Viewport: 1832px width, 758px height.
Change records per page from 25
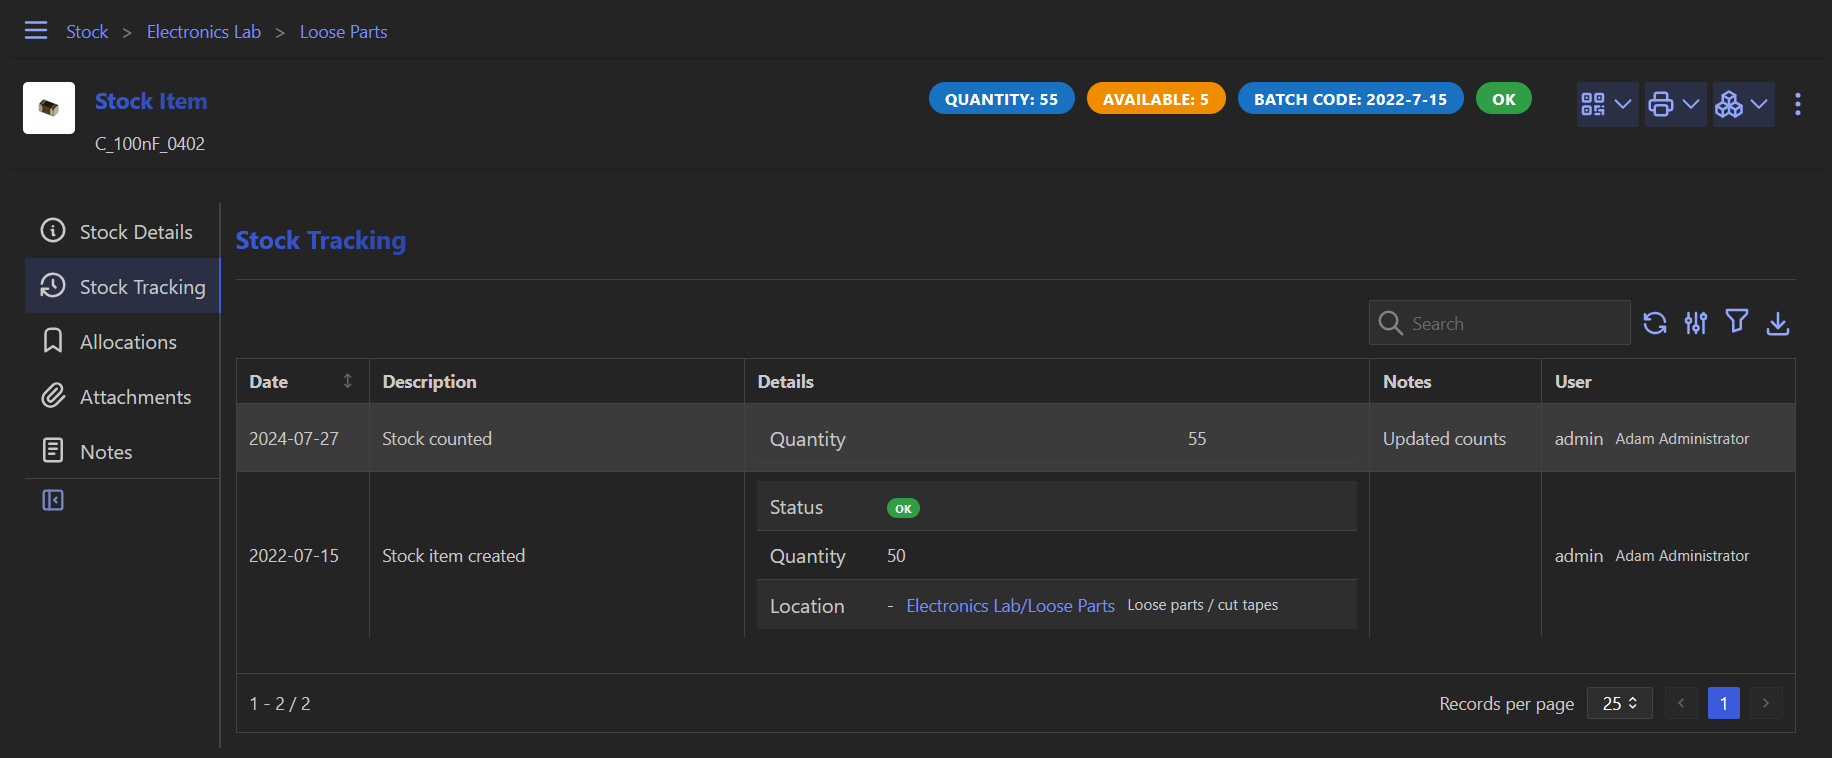click(x=1619, y=703)
